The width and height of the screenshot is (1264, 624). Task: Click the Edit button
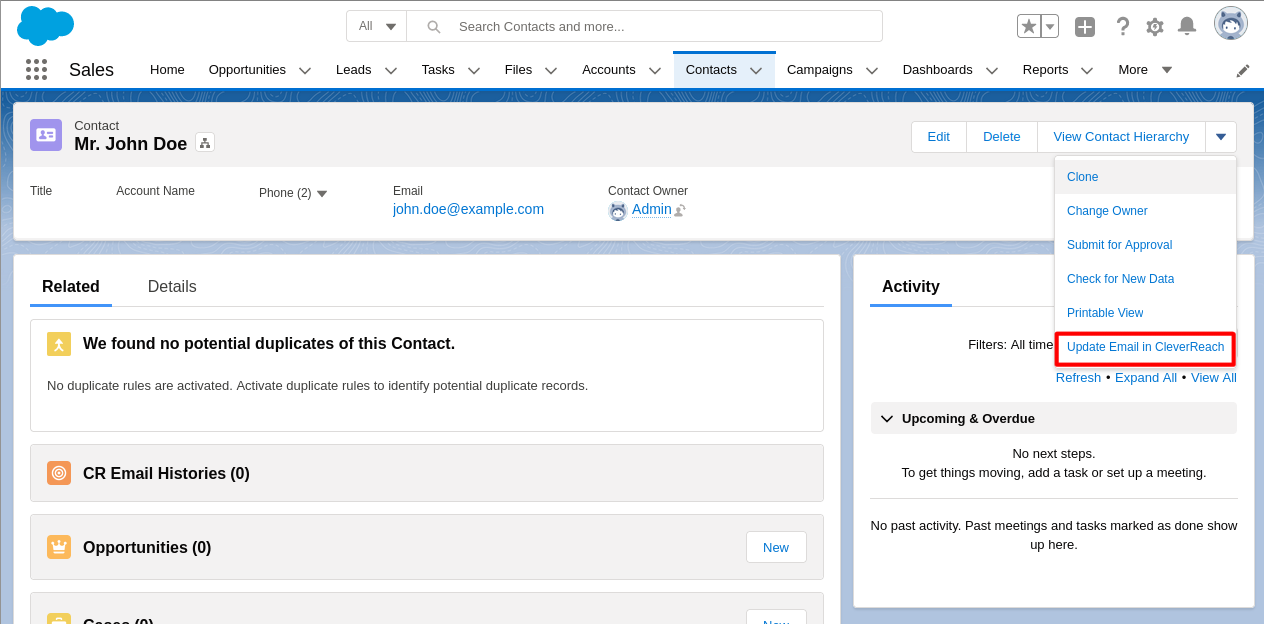point(939,137)
